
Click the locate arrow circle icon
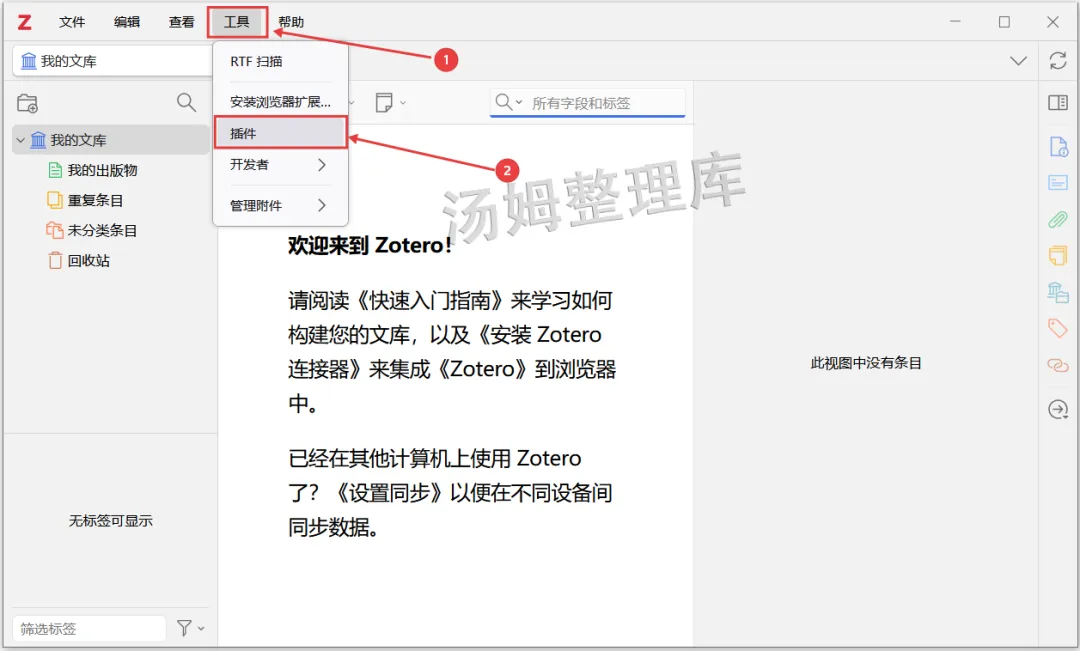pyautogui.click(x=1058, y=409)
